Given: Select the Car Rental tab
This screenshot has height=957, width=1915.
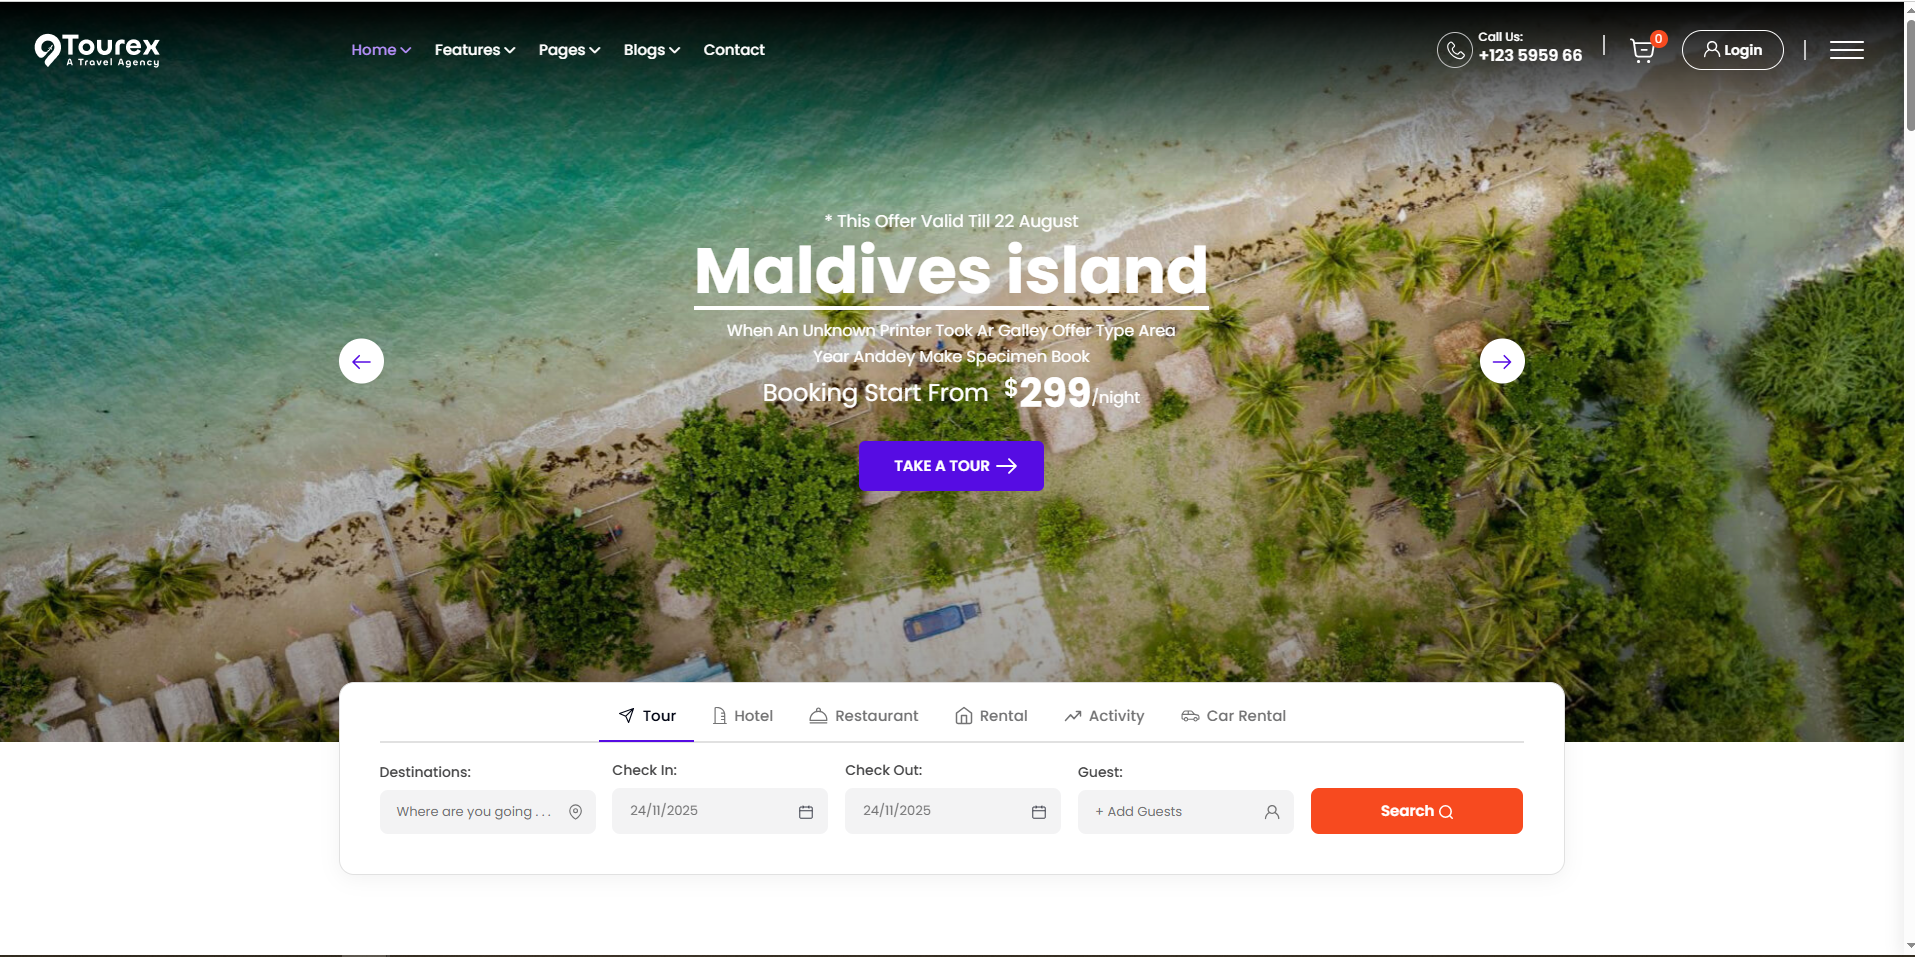Looking at the screenshot, I should (x=1234, y=716).
